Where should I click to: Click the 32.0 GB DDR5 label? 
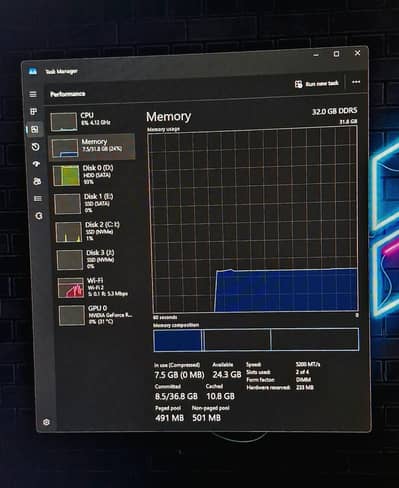click(334, 111)
